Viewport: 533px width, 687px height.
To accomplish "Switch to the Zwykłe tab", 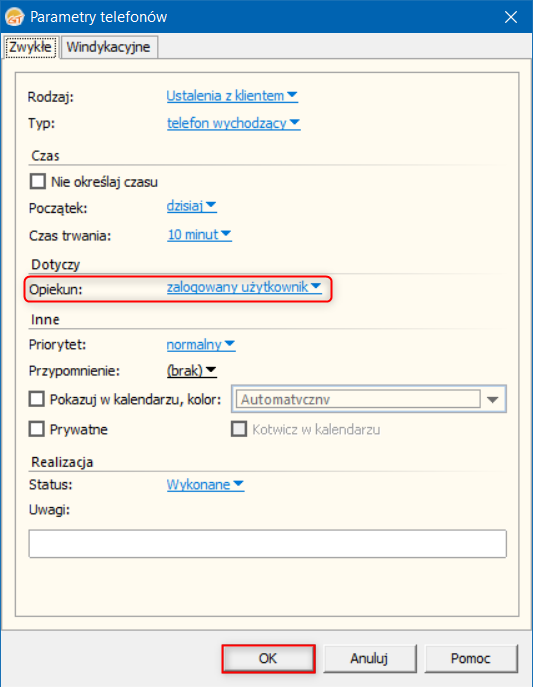I will coord(30,47).
